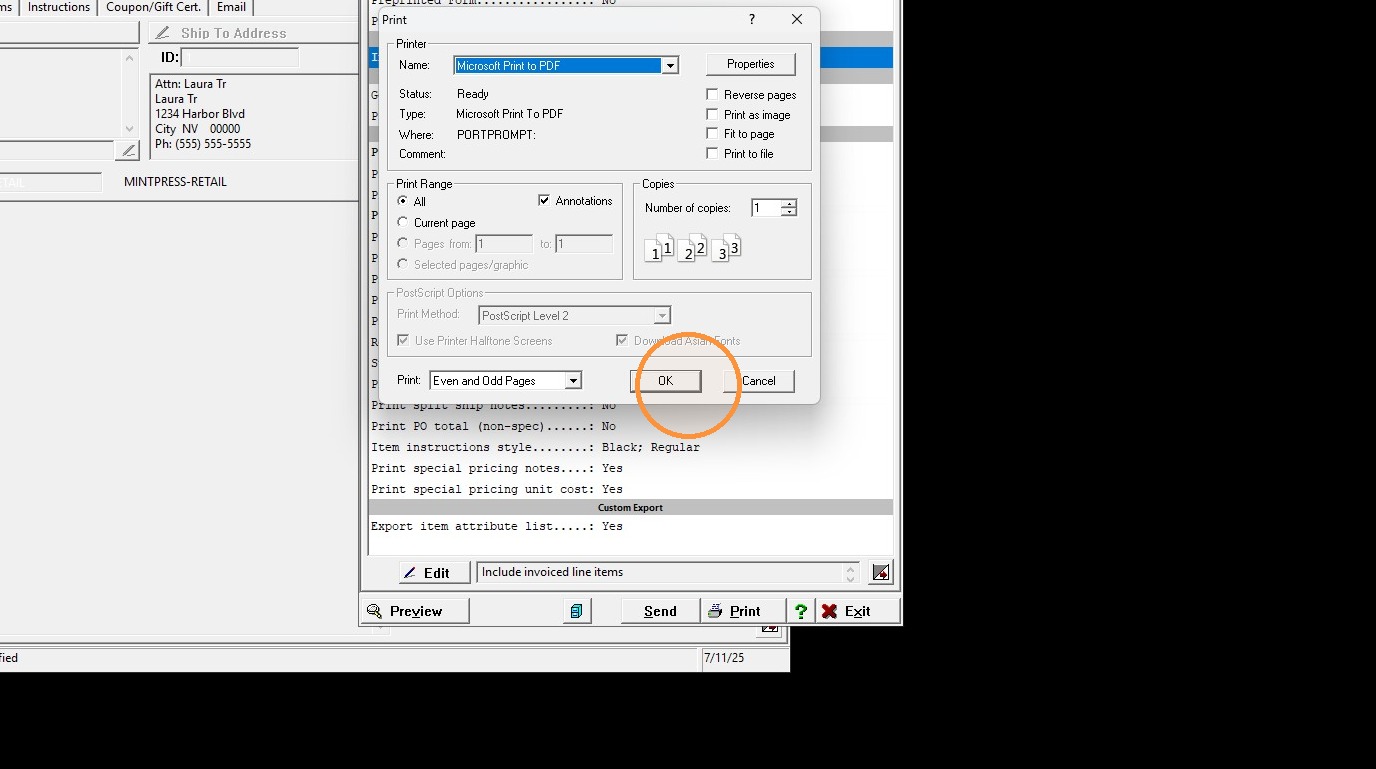Click the icon right of invoiced line items
The height and width of the screenshot is (769, 1376).
[881, 572]
